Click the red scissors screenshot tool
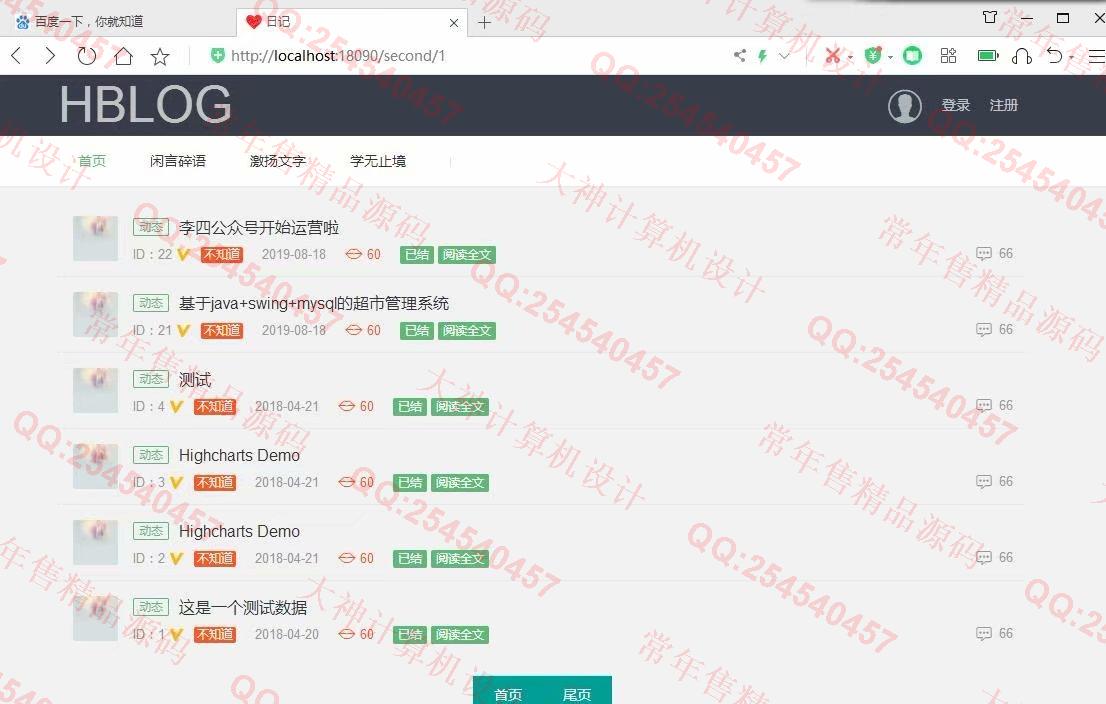This screenshot has height=704, width=1106. pyautogui.click(x=833, y=56)
